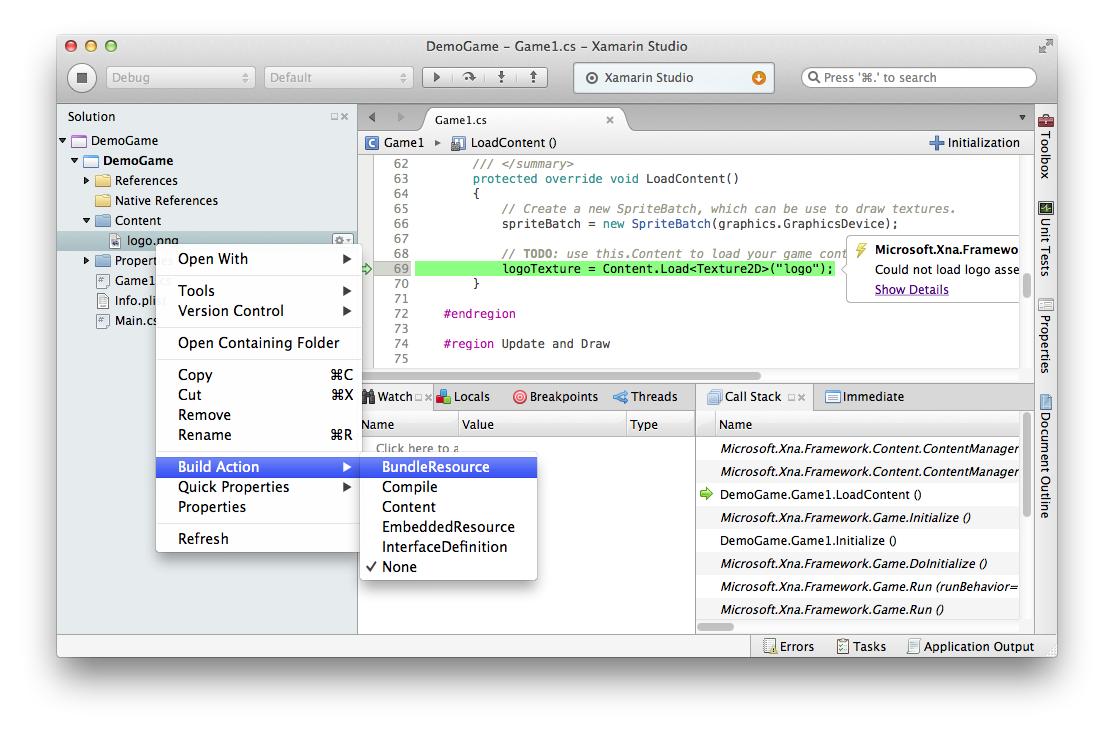Click the Step Out debugger icon
Viewport: 1114px width, 736px height.
coord(534,77)
